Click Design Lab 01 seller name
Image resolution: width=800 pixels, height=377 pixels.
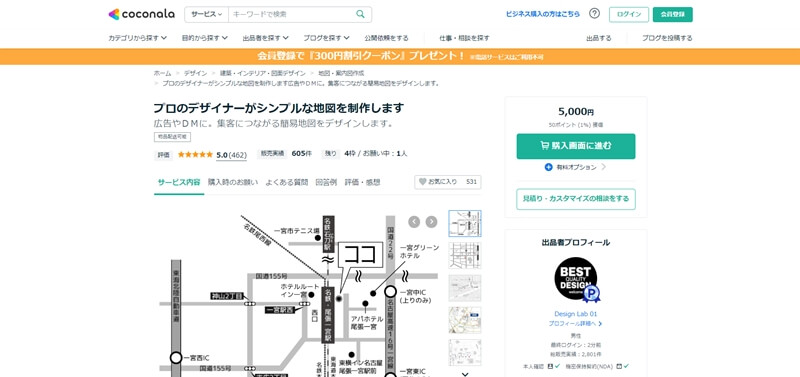[x=576, y=314]
